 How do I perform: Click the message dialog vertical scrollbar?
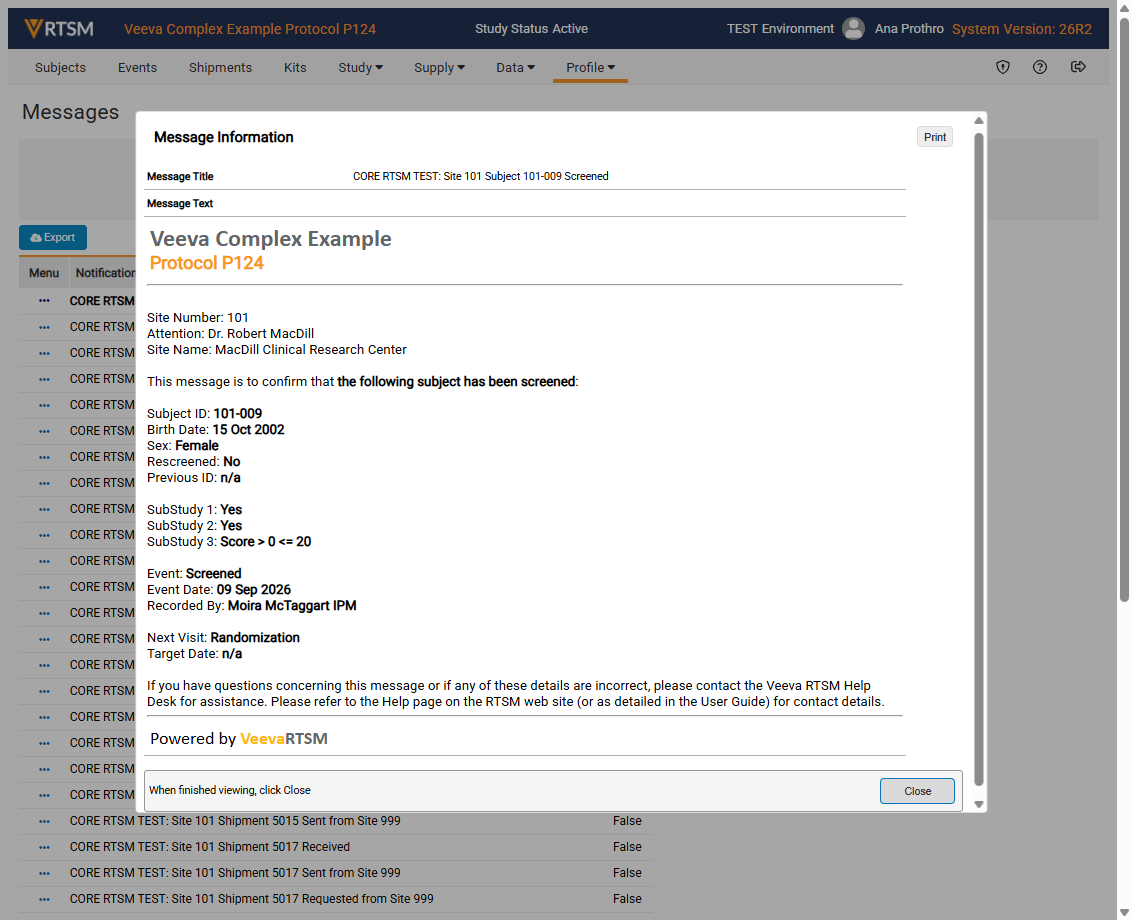click(979, 459)
